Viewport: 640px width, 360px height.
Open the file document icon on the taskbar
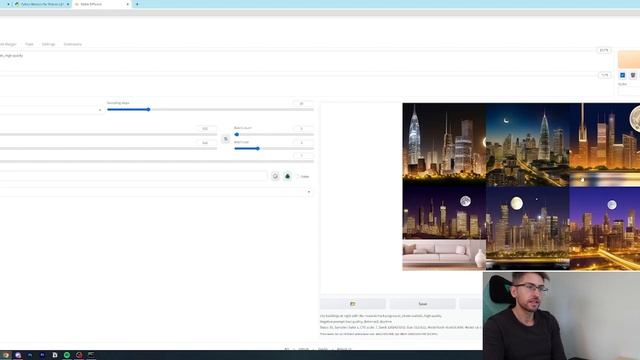click(55, 355)
